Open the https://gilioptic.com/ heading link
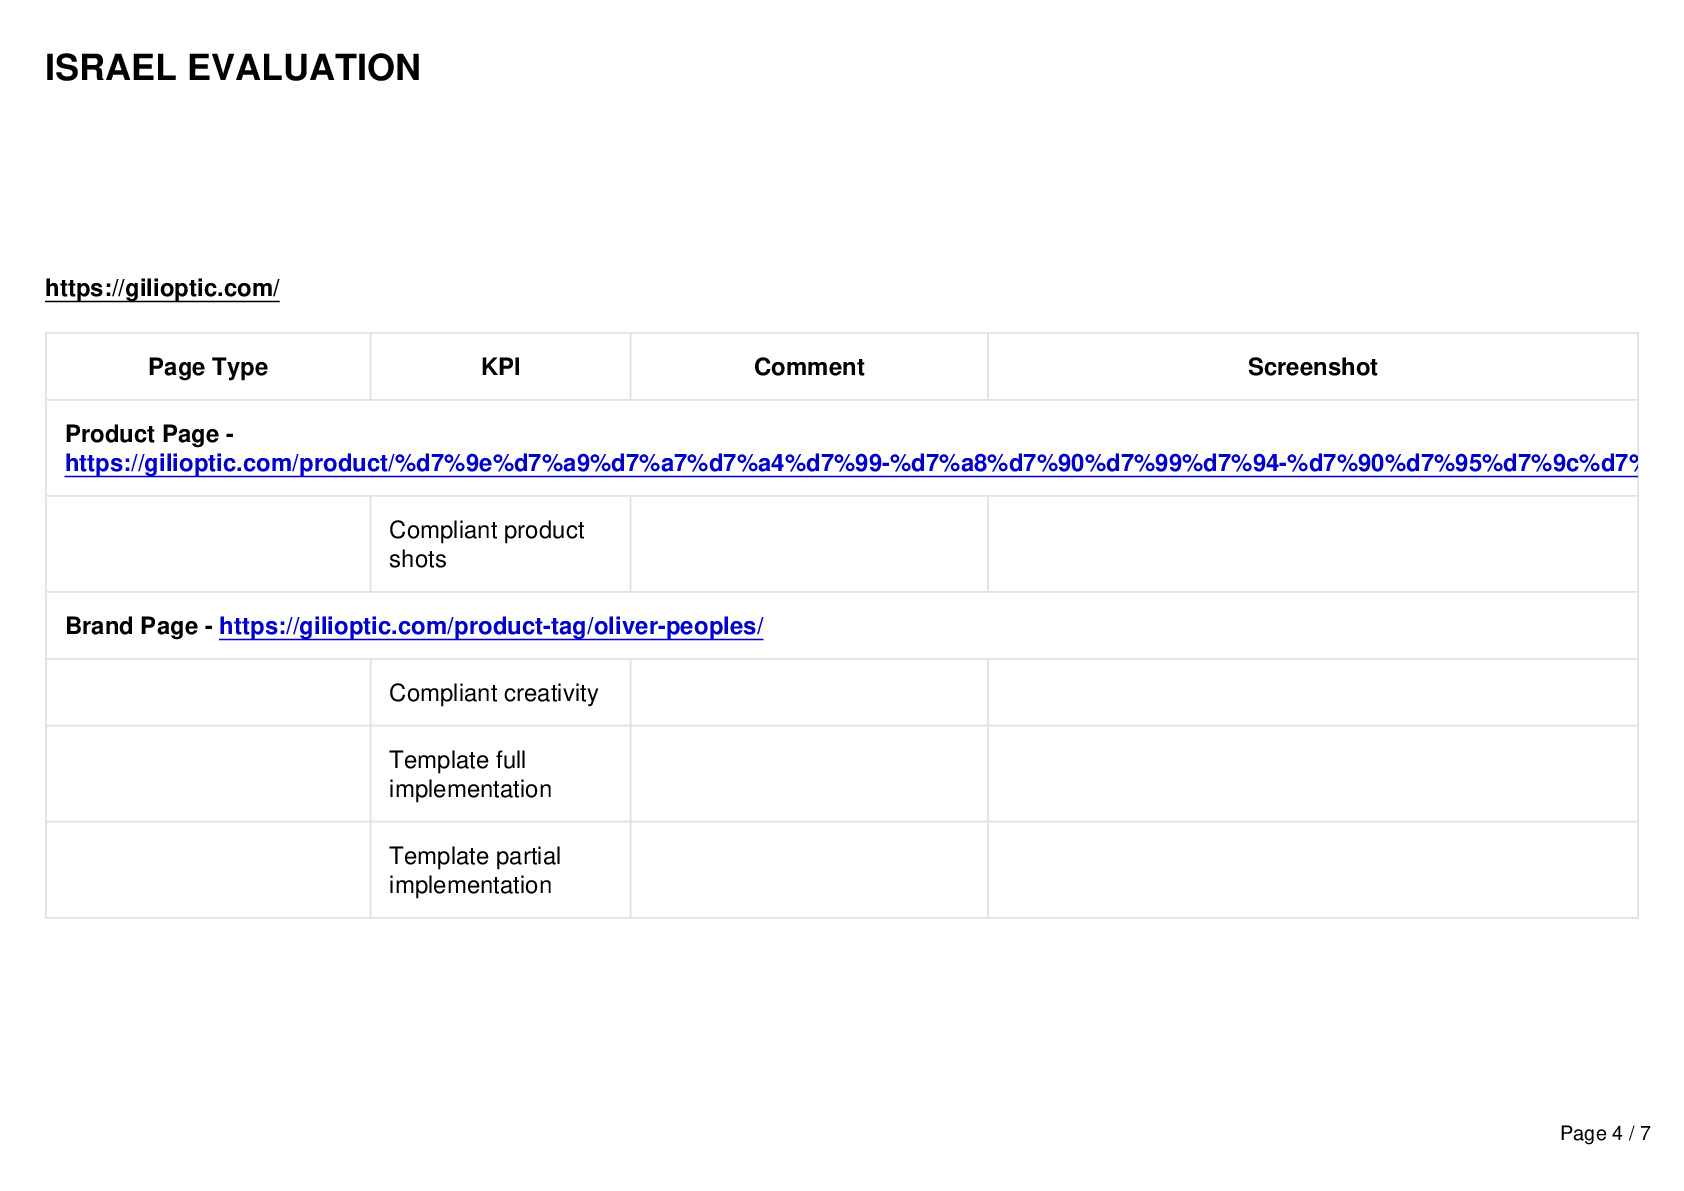 tap(162, 288)
